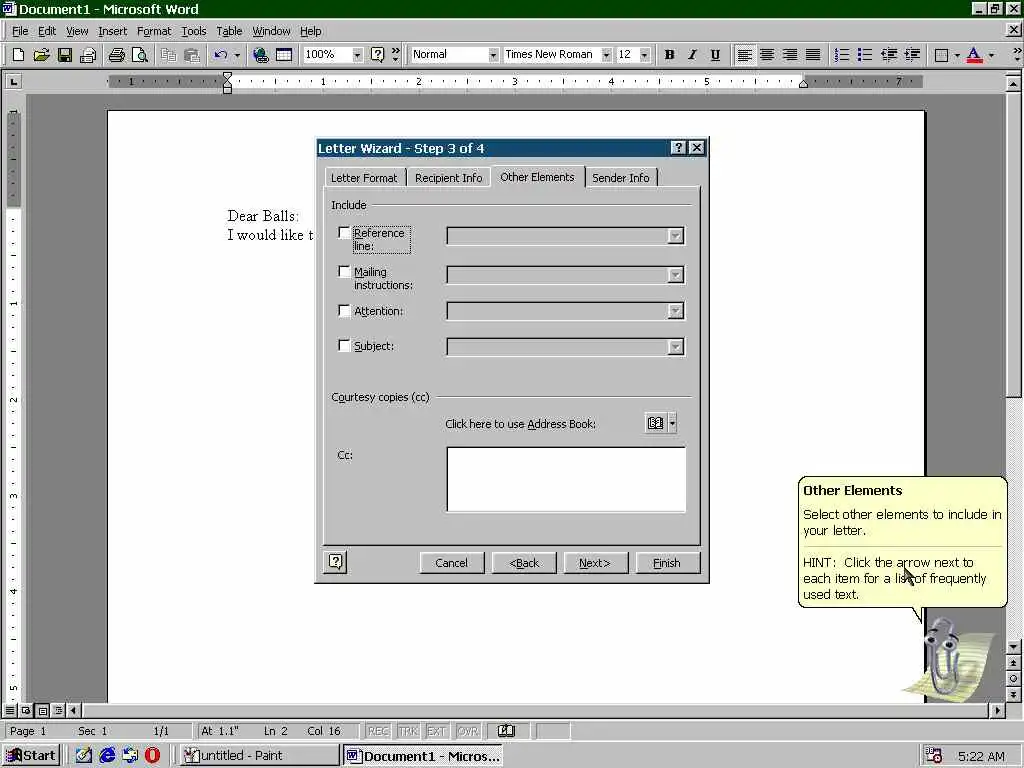Decrease the paragraph indent
Screen dimensions: 1024x768
click(888, 55)
